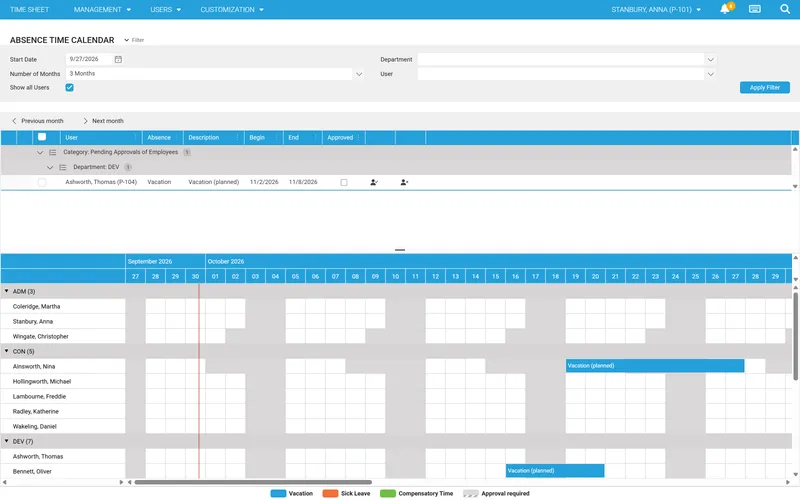800x500 pixels.
Task: Select Ainsworth, Nina's Vacation (planned) bar
Action: click(655, 366)
